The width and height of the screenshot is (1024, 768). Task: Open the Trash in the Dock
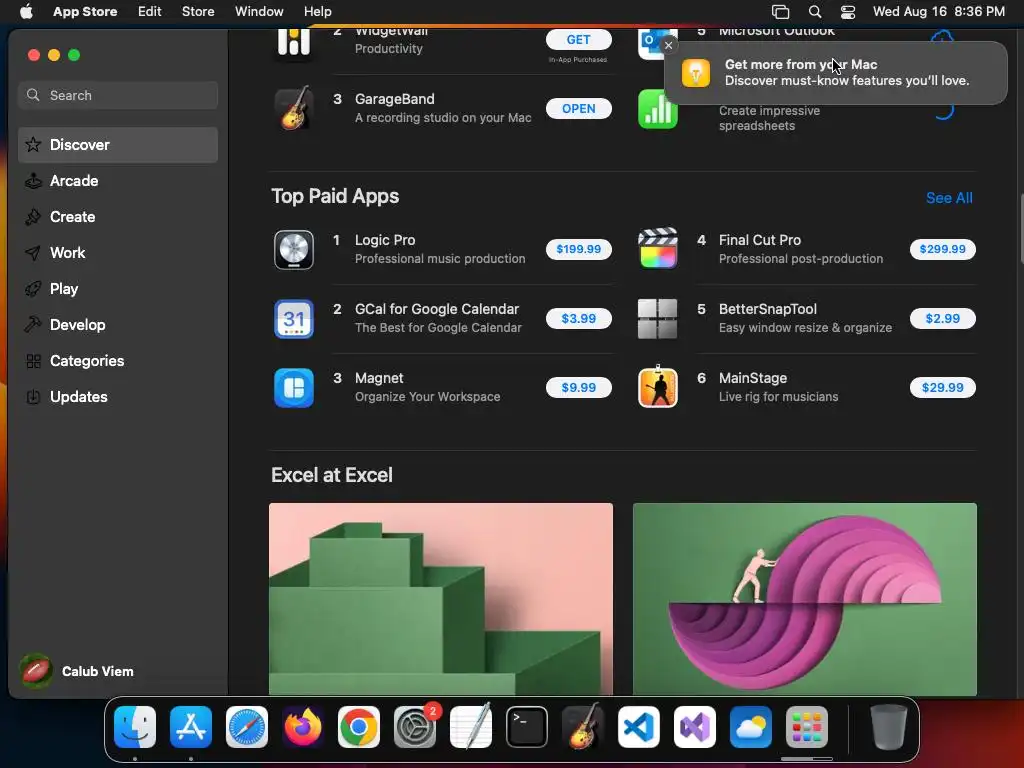(889, 727)
